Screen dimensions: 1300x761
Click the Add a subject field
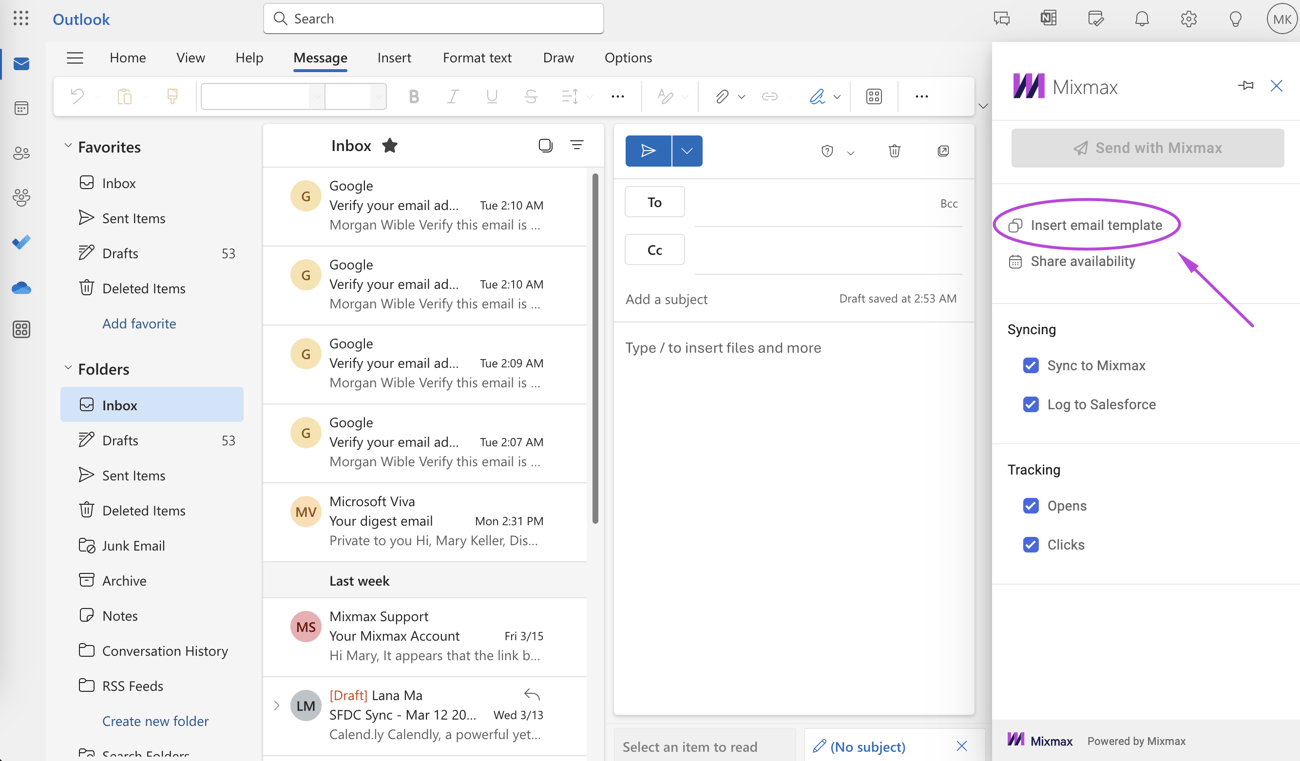tap(700, 298)
